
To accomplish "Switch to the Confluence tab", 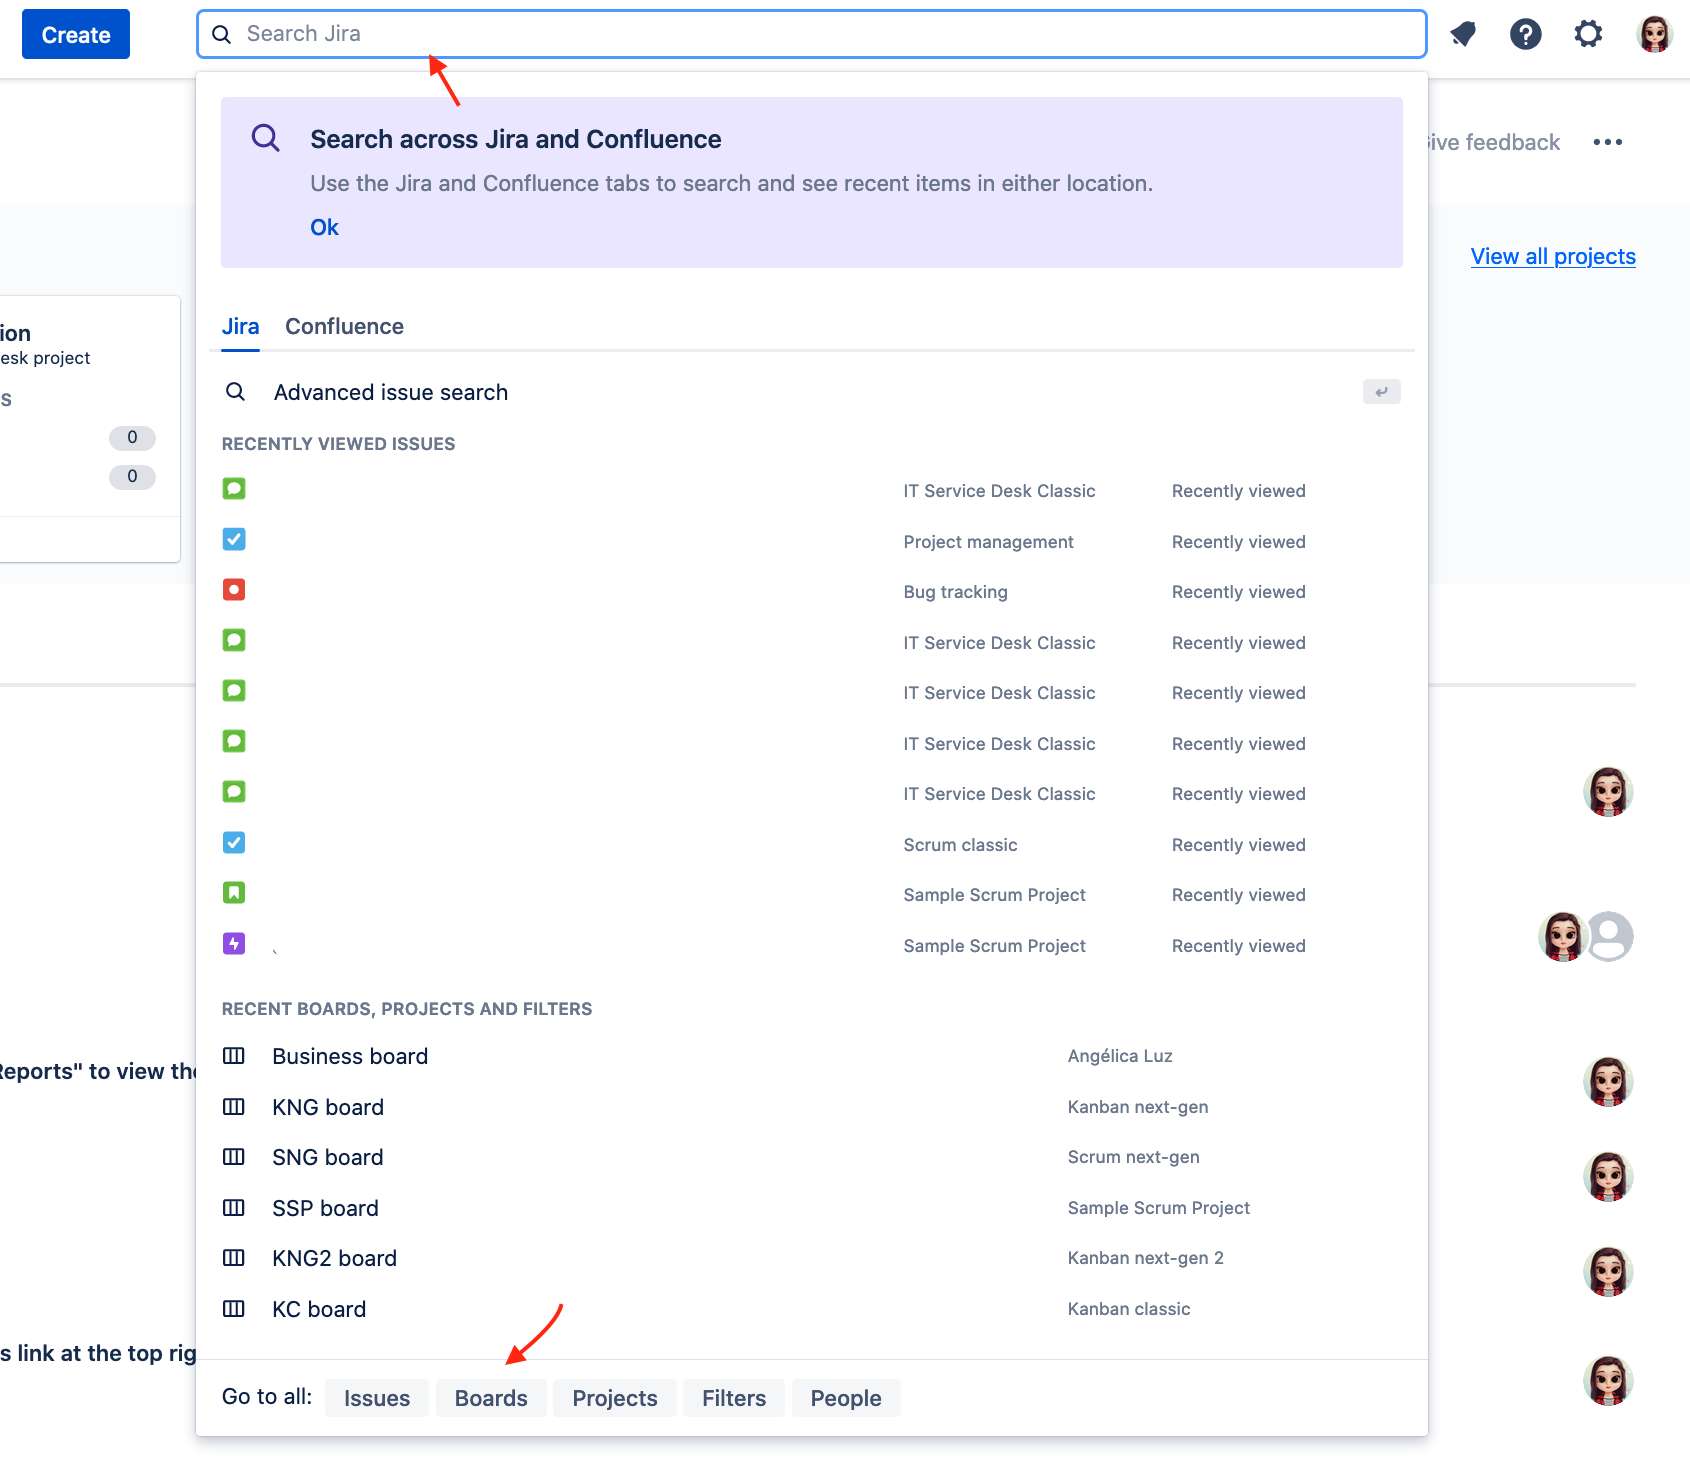I will [344, 326].
